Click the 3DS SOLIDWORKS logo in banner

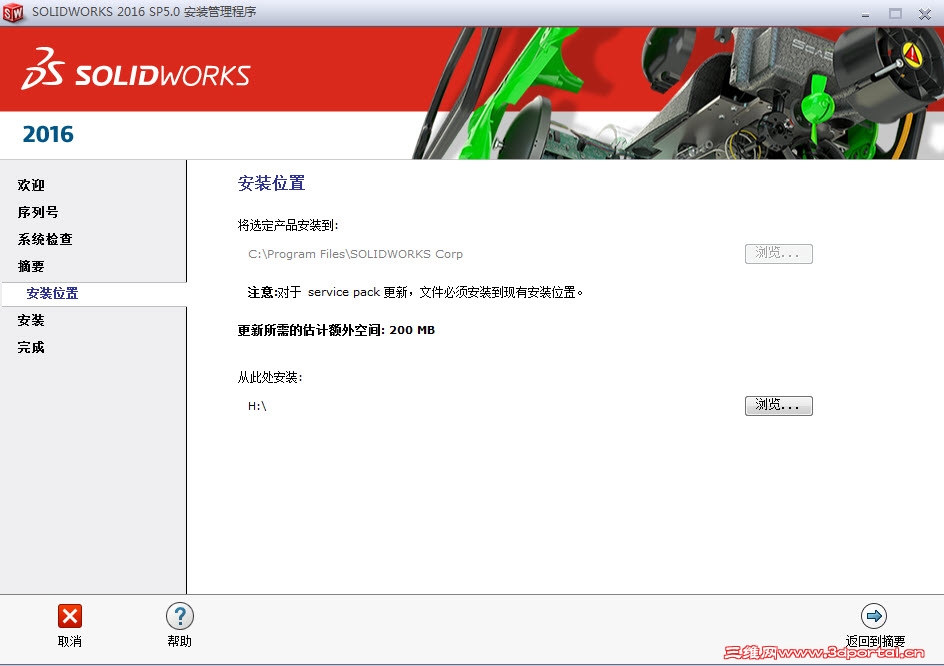[136, 70]
